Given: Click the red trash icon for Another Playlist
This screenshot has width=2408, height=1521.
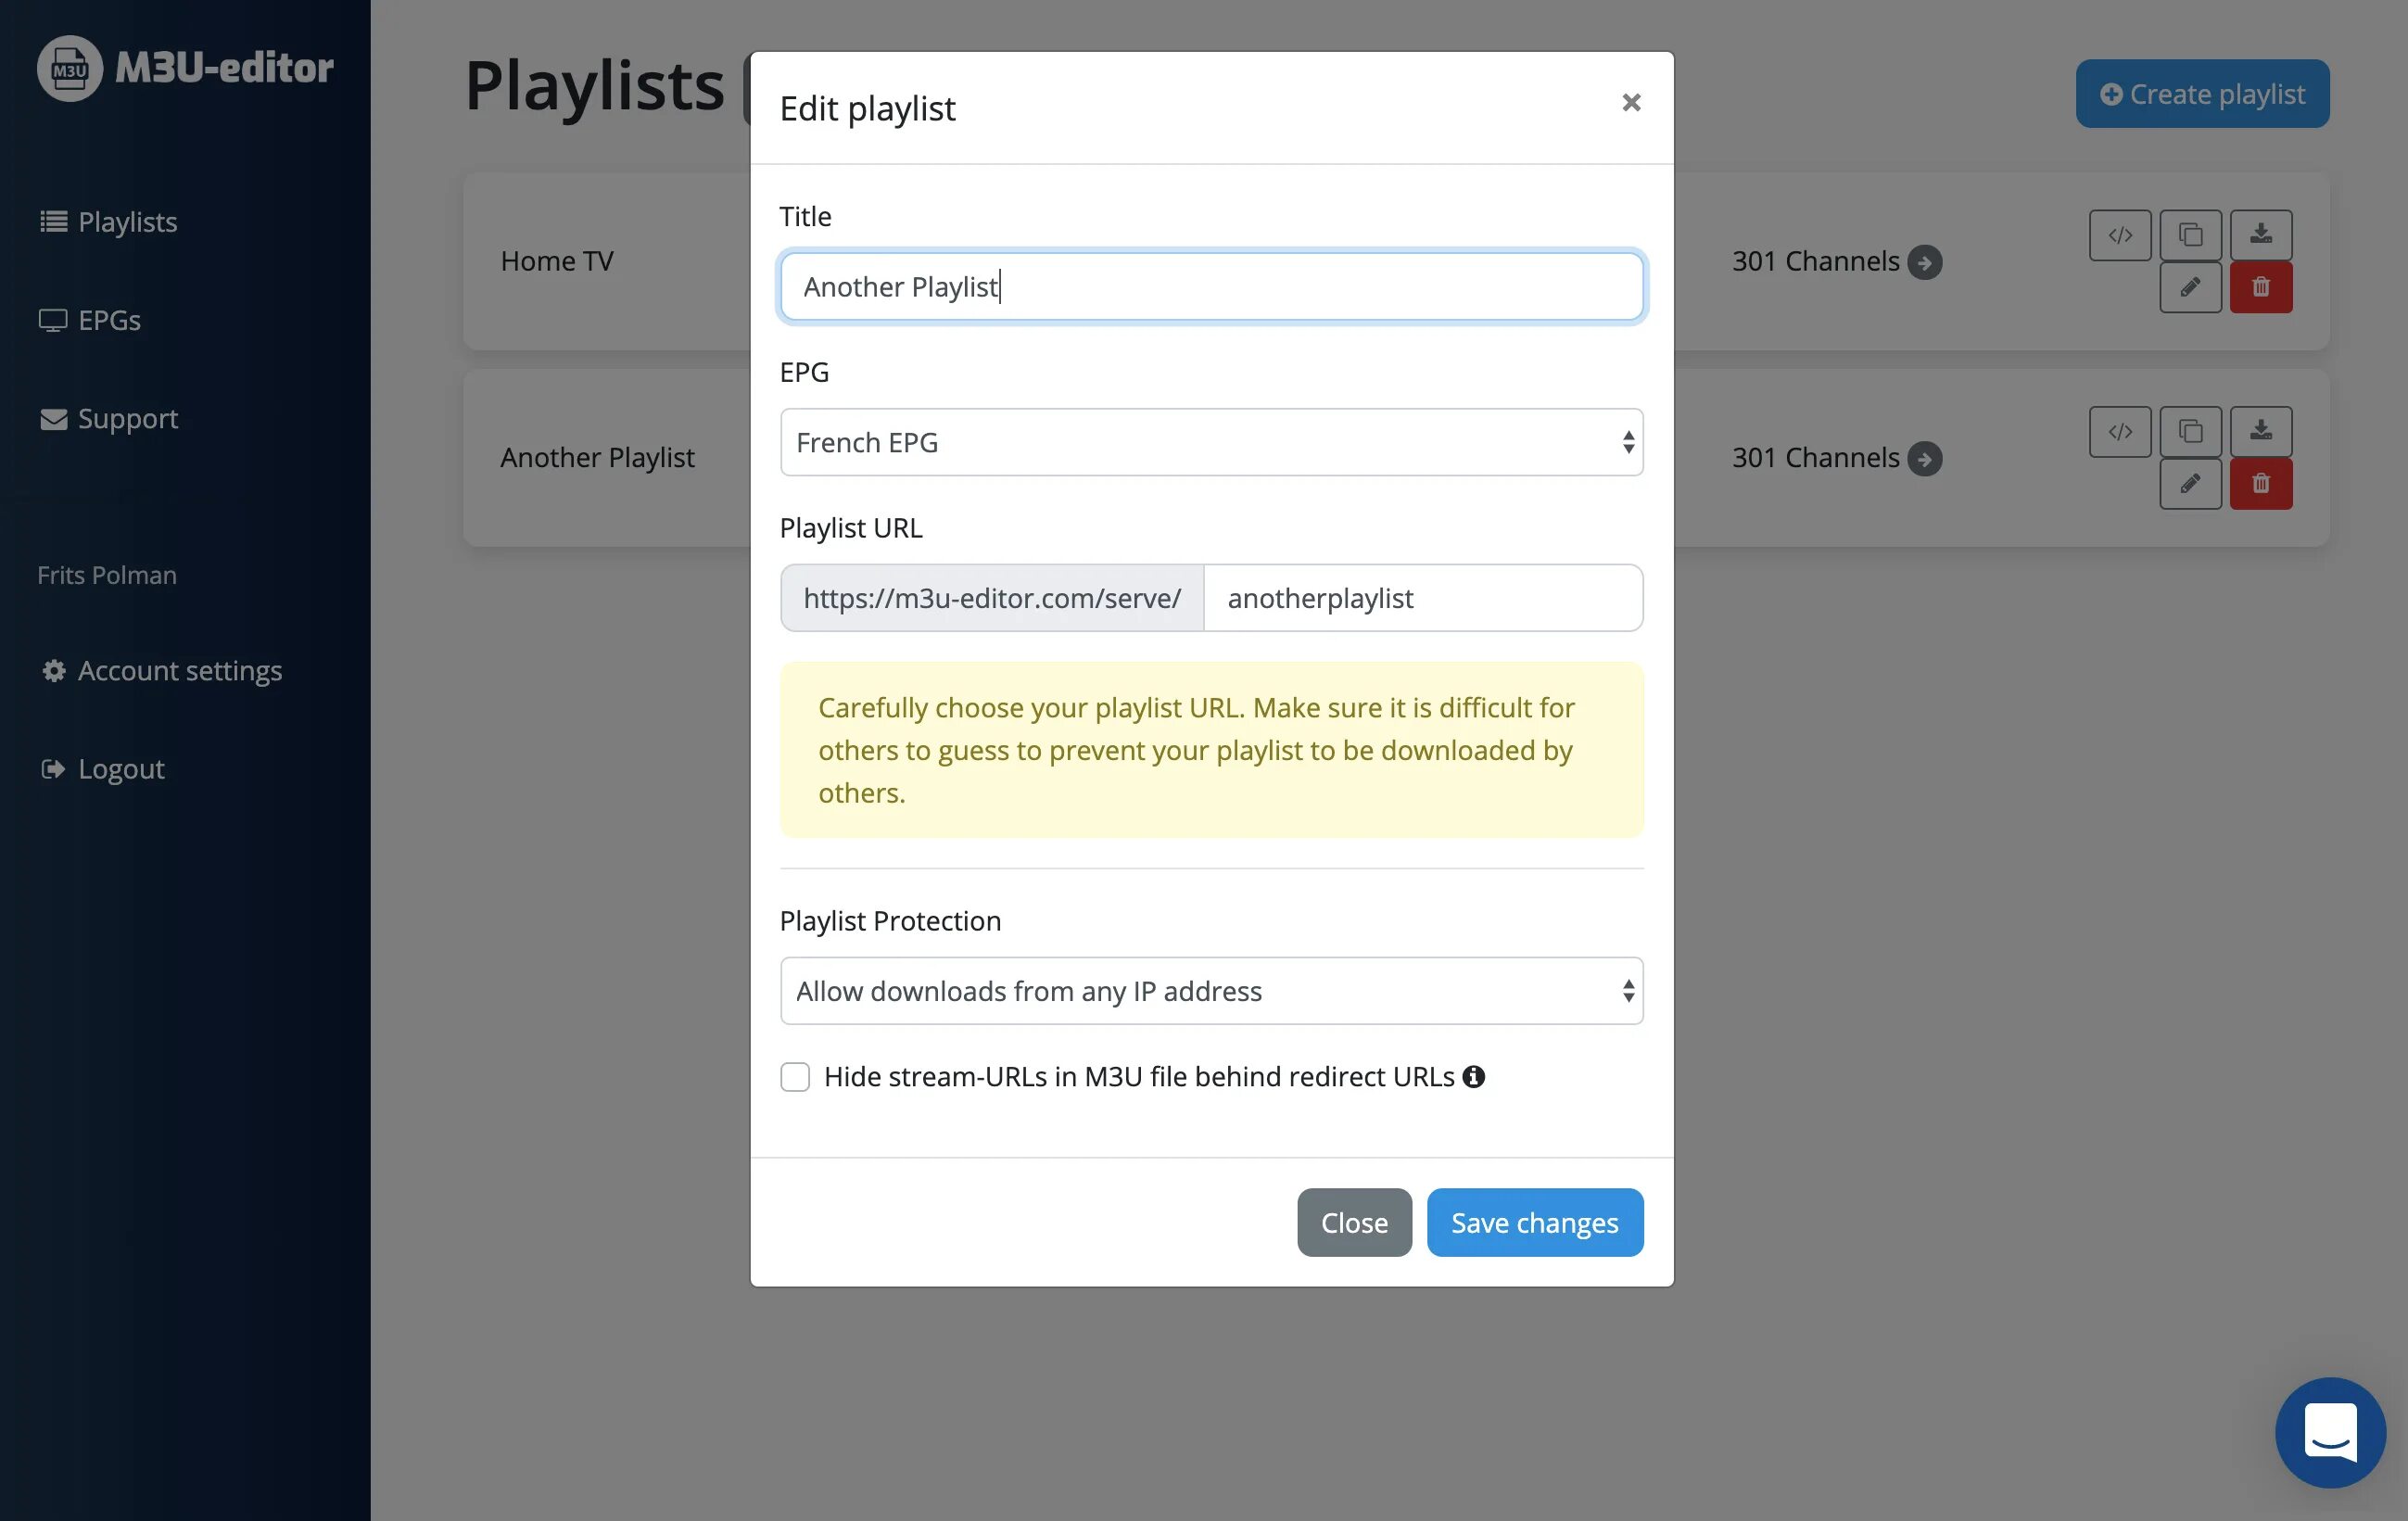Looking at the screenshot, I should tap(2260, 484).
